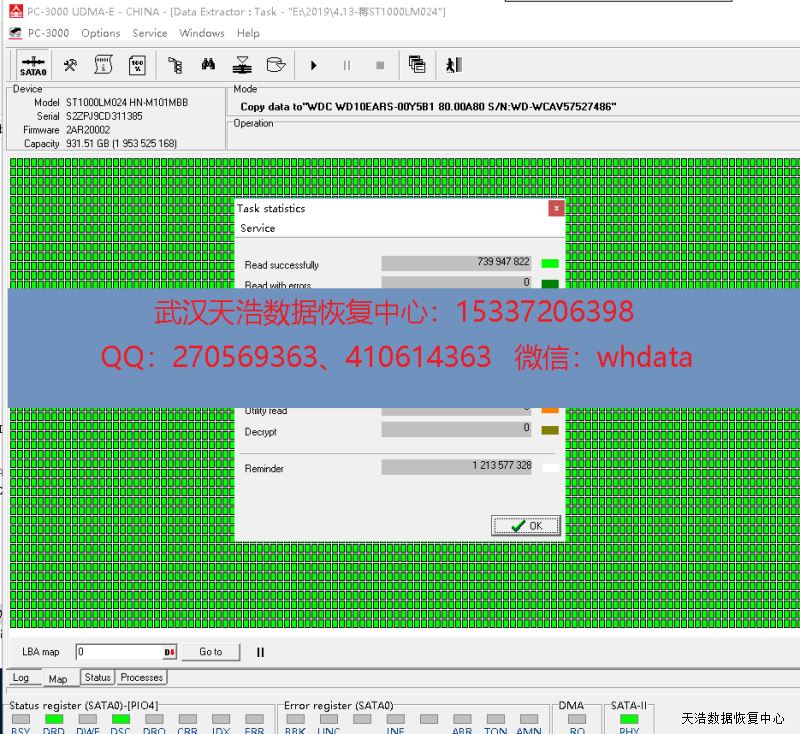Click the tree structure toolbar icon
The width and height of the screenshot is (800, 734).
[175, 66]
